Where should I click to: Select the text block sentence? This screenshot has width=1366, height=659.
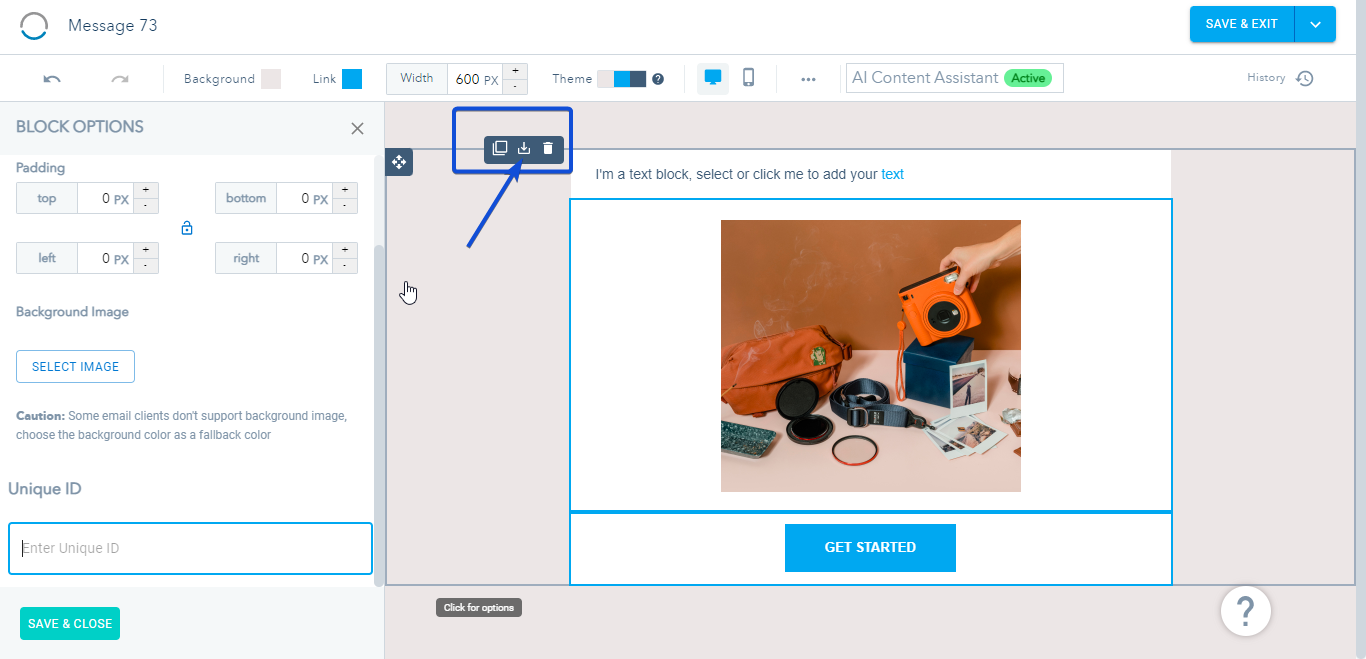pyautogui.click(x=750, y=174)
